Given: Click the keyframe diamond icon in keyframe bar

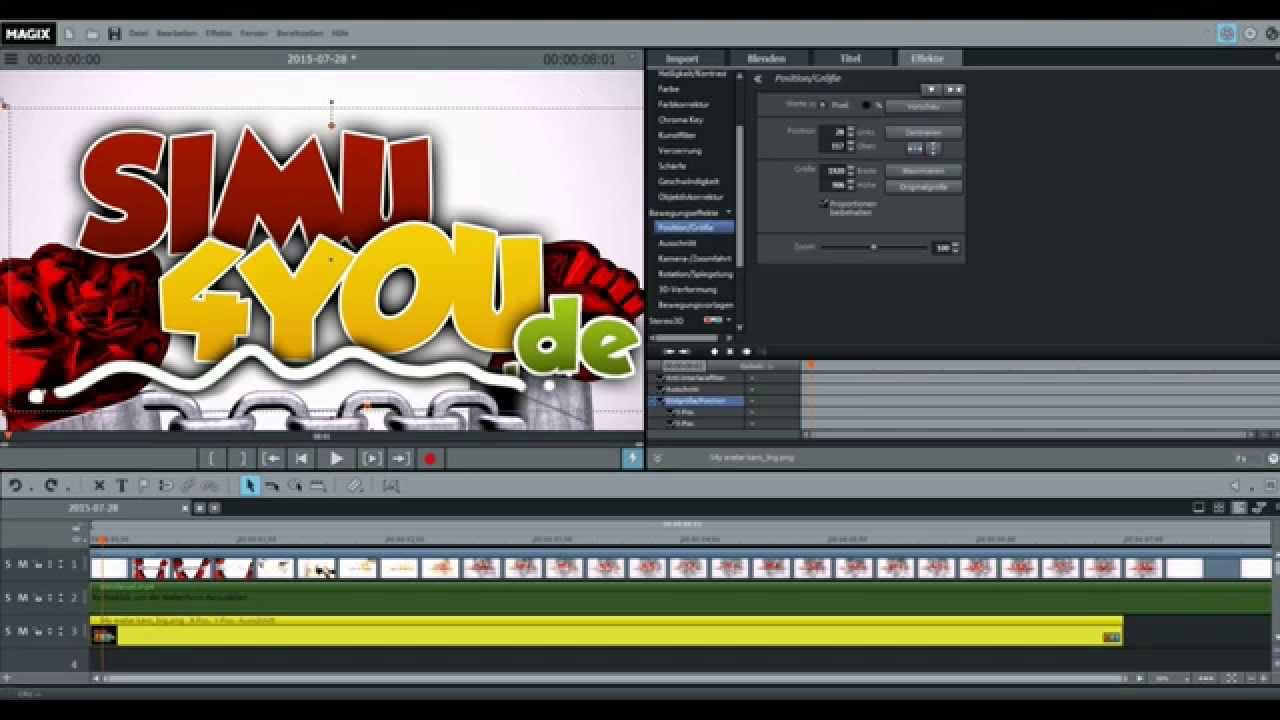Looking at the screenshot, I should coord(714,351).
